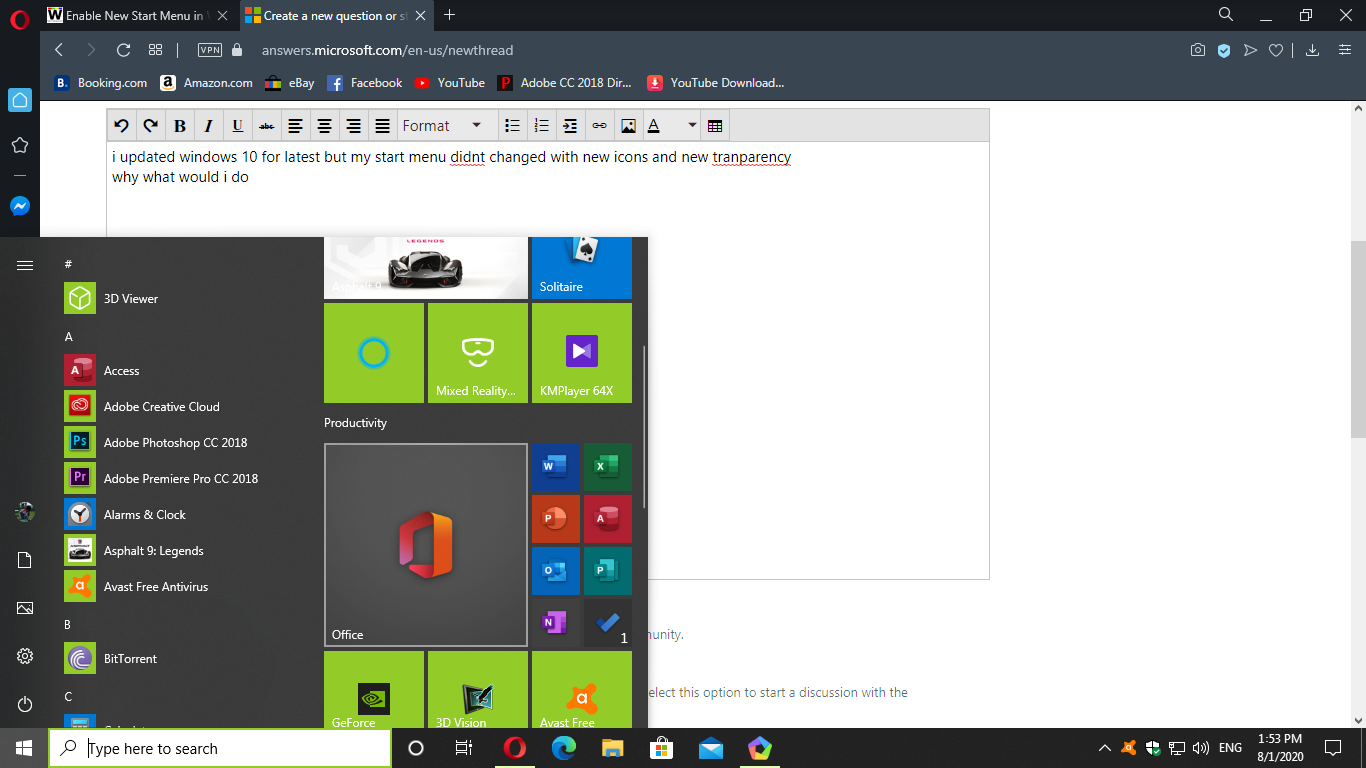Open the volume control in tray
Screen dimensions: 1366x768
(1201, 748)
